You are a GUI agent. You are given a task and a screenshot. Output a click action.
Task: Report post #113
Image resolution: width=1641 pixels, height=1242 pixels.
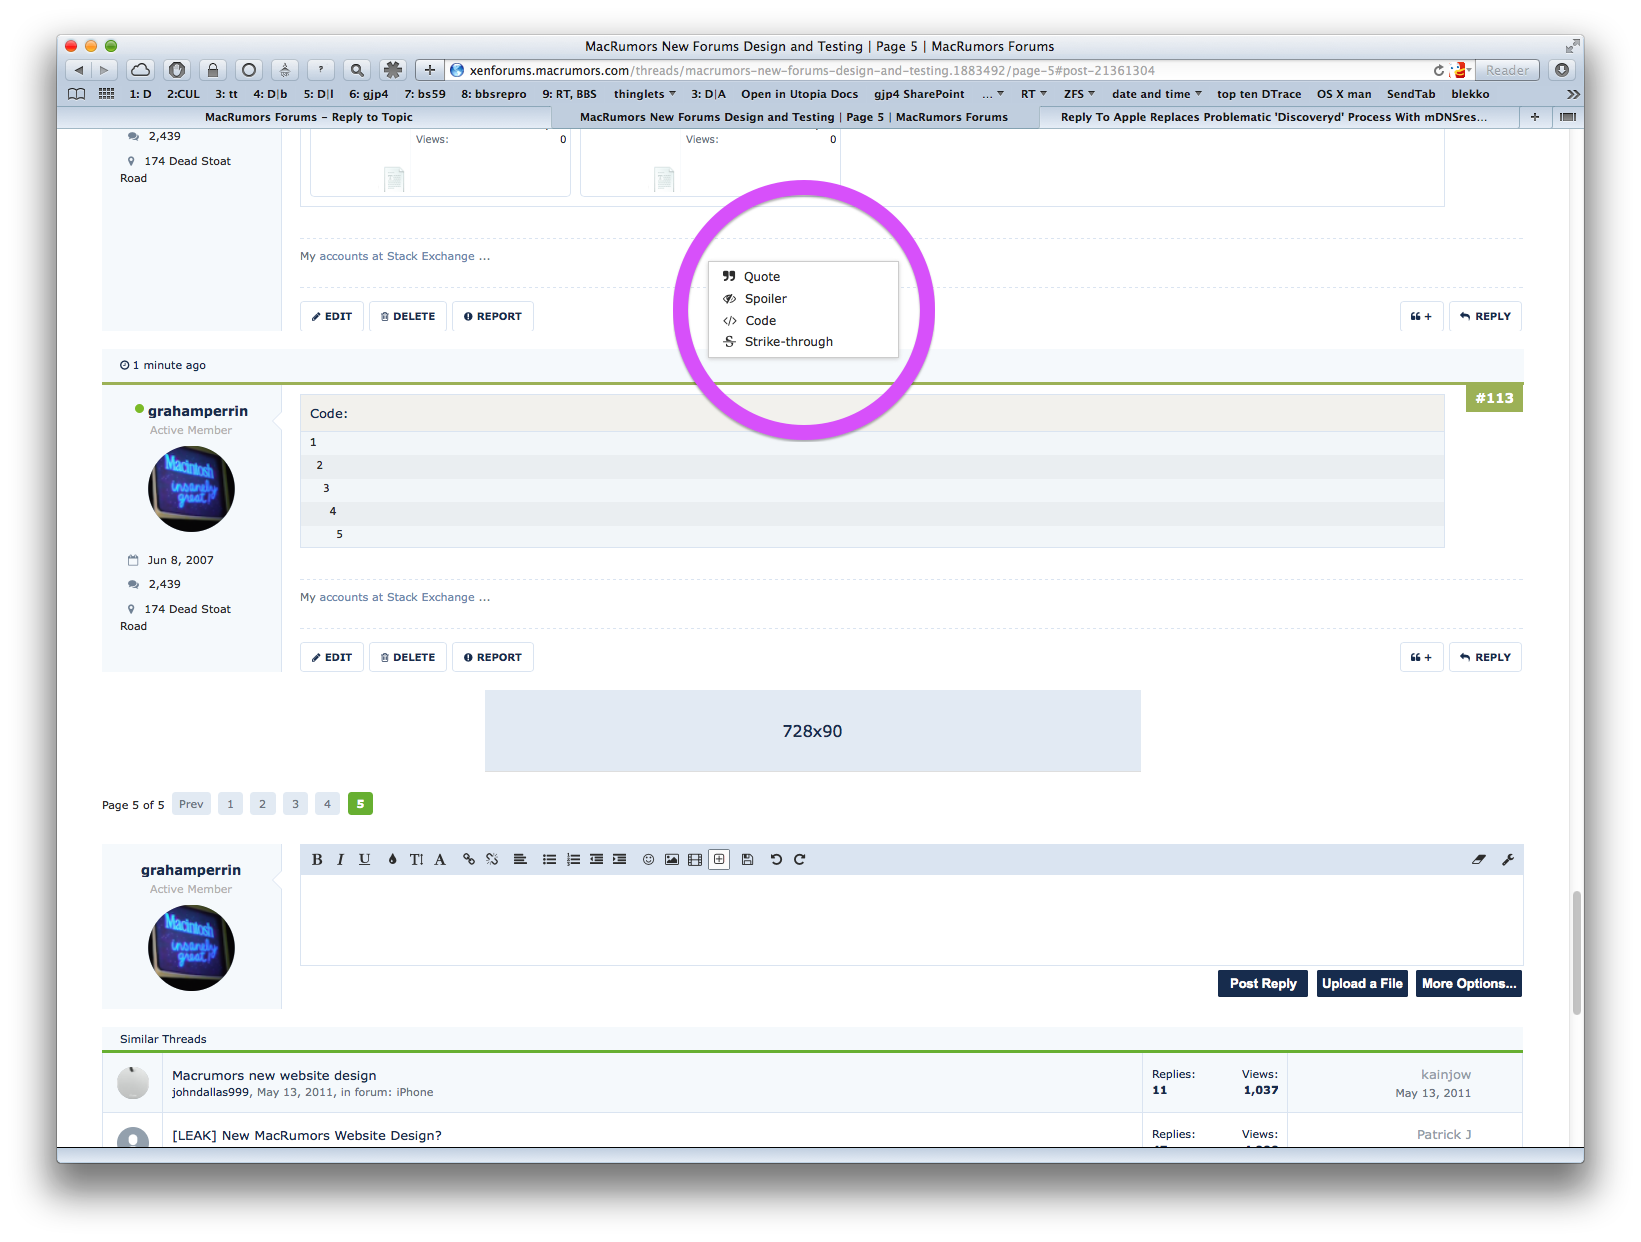pyautogui.click(x=493, y=657)
